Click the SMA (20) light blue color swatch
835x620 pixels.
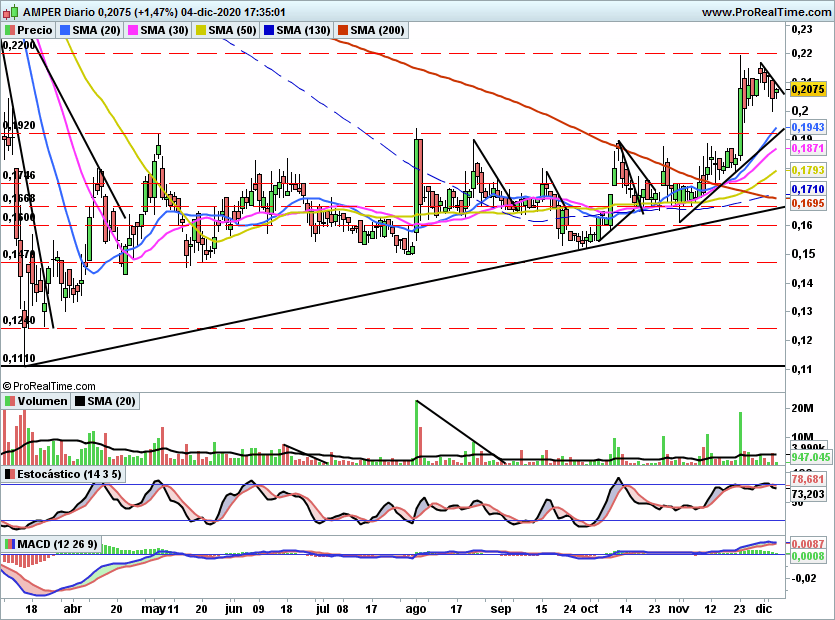pos(66,30)
